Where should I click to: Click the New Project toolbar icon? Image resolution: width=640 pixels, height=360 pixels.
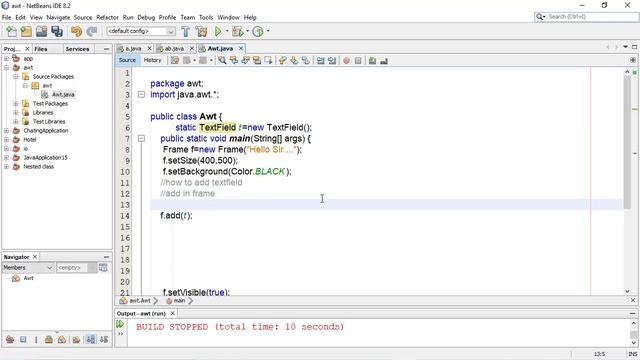coord(26,31)
